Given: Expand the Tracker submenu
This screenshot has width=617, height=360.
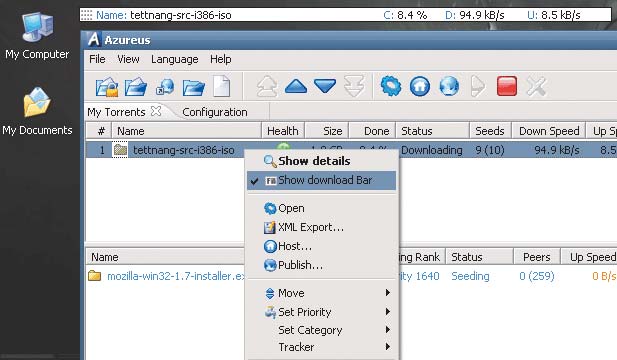Looking at the screenshot, I should pyautogui.click(x=321, y=347).
